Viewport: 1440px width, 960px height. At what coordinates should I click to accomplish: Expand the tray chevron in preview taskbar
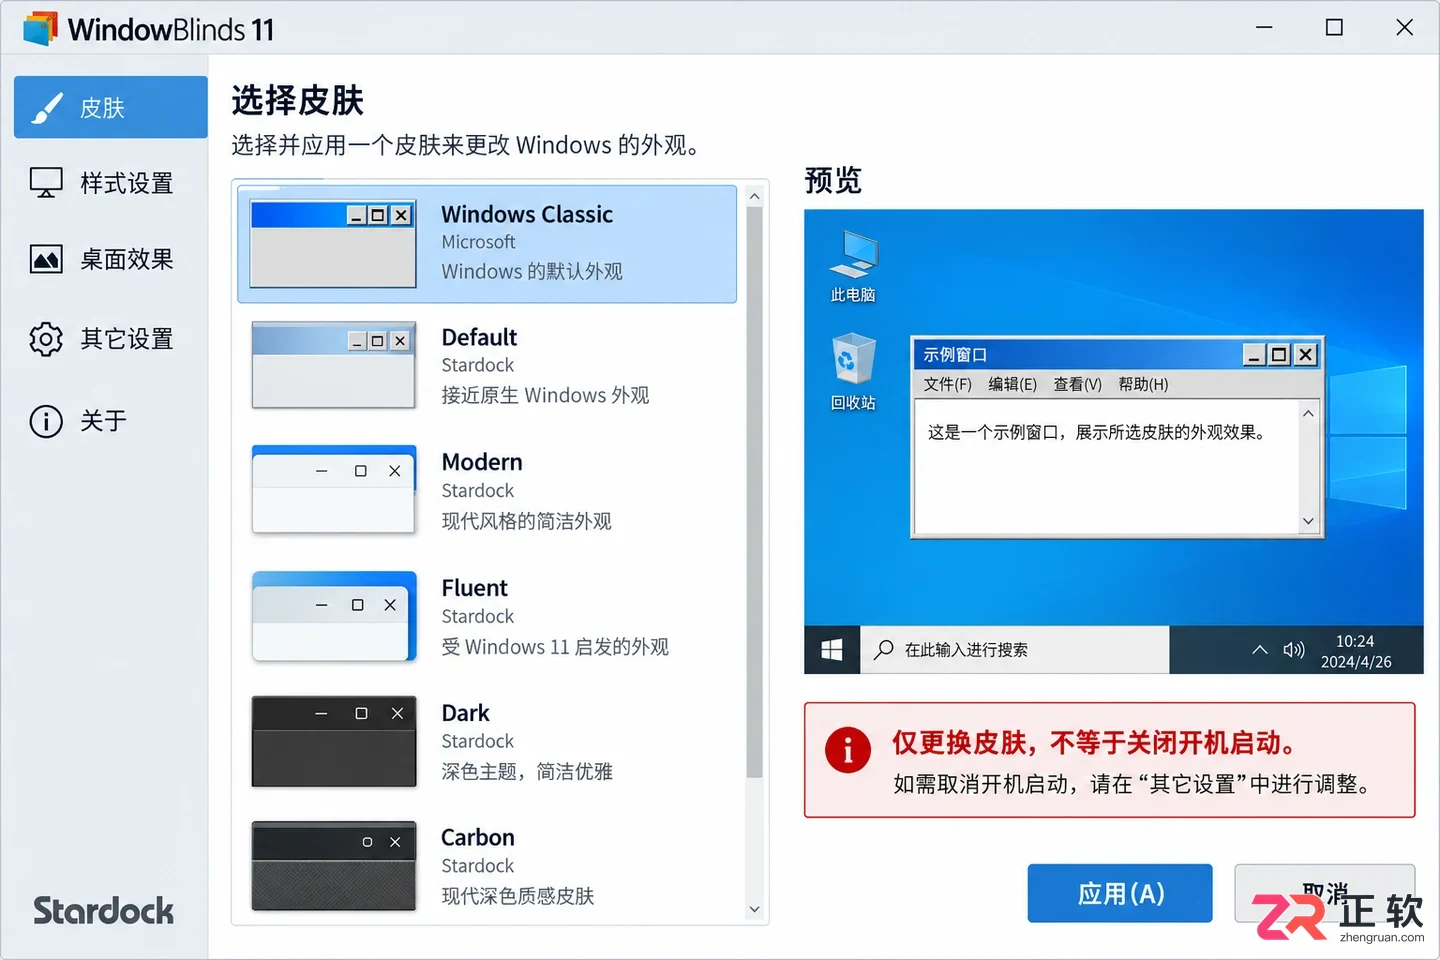[1260, 650]
